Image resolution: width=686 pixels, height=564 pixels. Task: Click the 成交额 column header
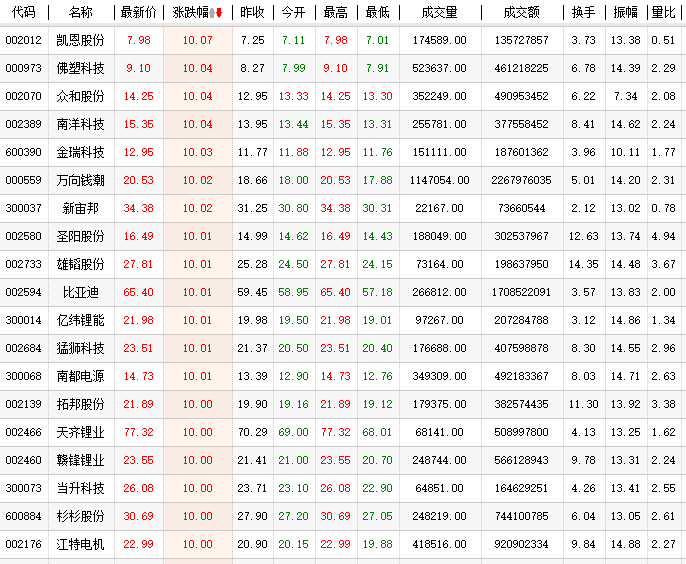click(x=521, y=13)
